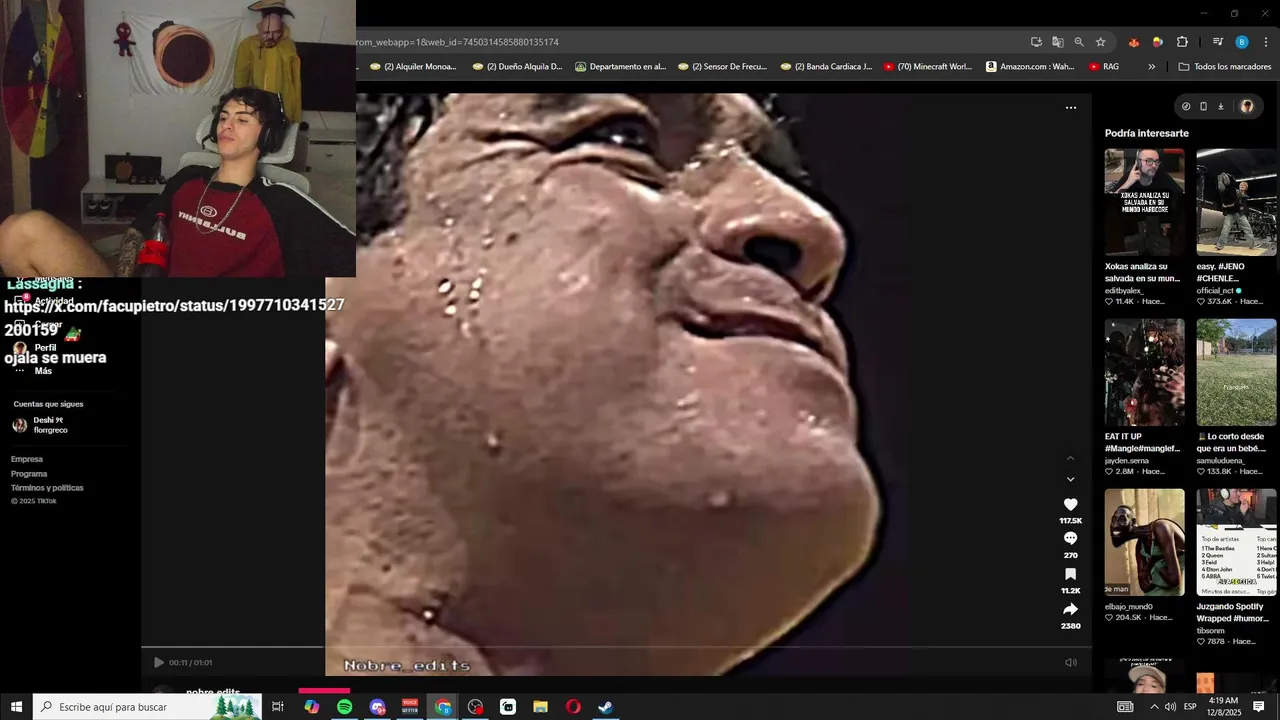Open the (2) Sensor De Frecu... bookmark
Viewport: 1280px width, 720px height.
(721, 67)
